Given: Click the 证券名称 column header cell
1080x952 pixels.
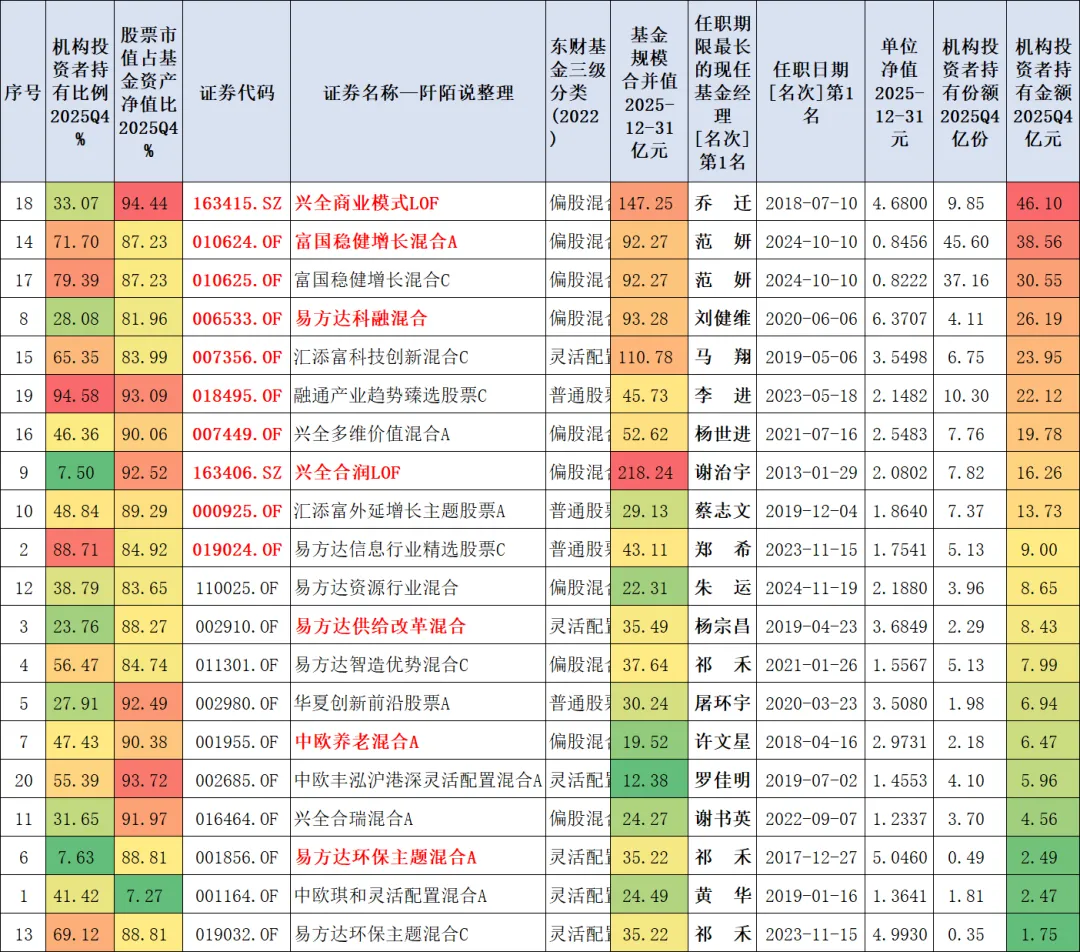Looking at the screenshot, I should pyautogui.click(x=417, y=92).
